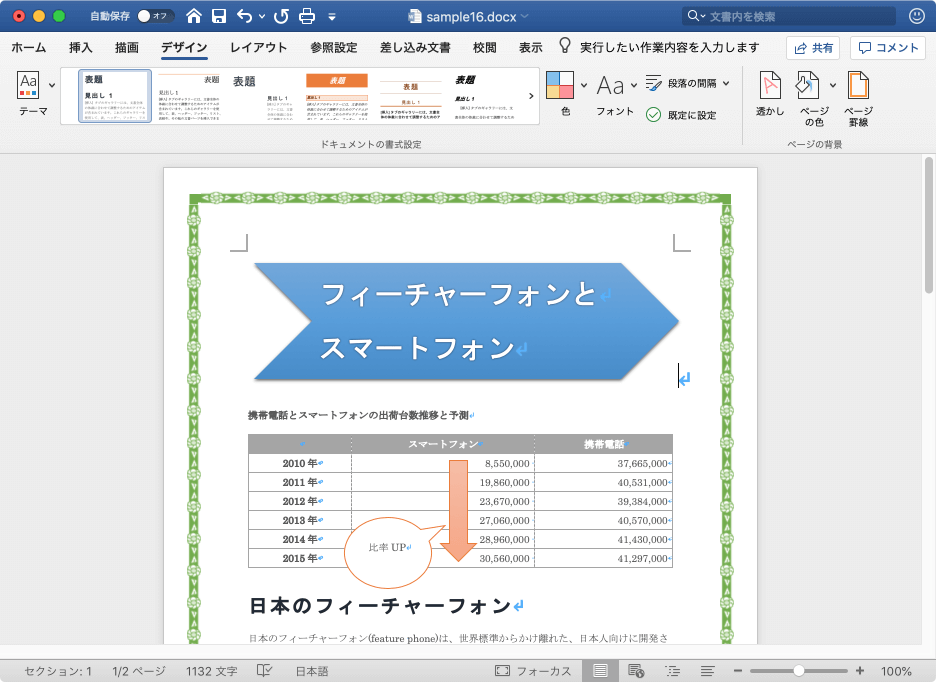Toggle AutoSave (自動保存) switch
This screenshot has height=682, width=936.
point(155,16)
